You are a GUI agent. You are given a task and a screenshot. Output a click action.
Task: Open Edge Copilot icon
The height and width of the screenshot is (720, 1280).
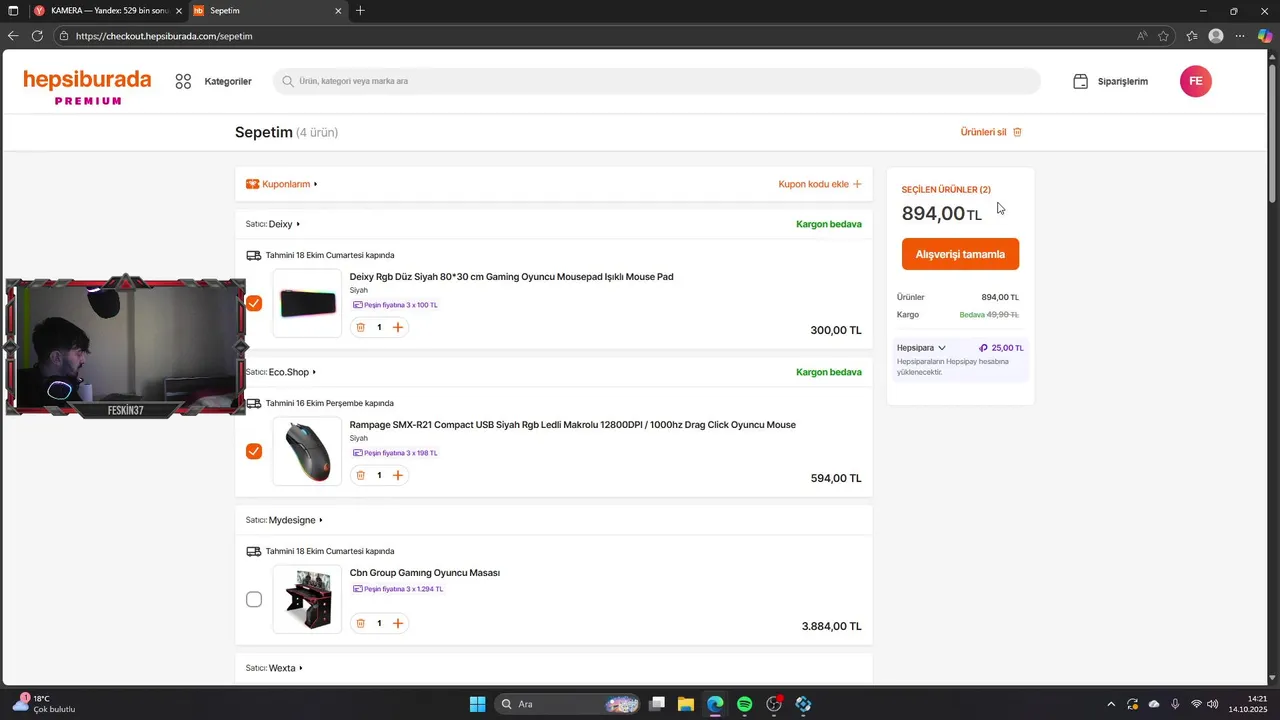coord(1265,36)
